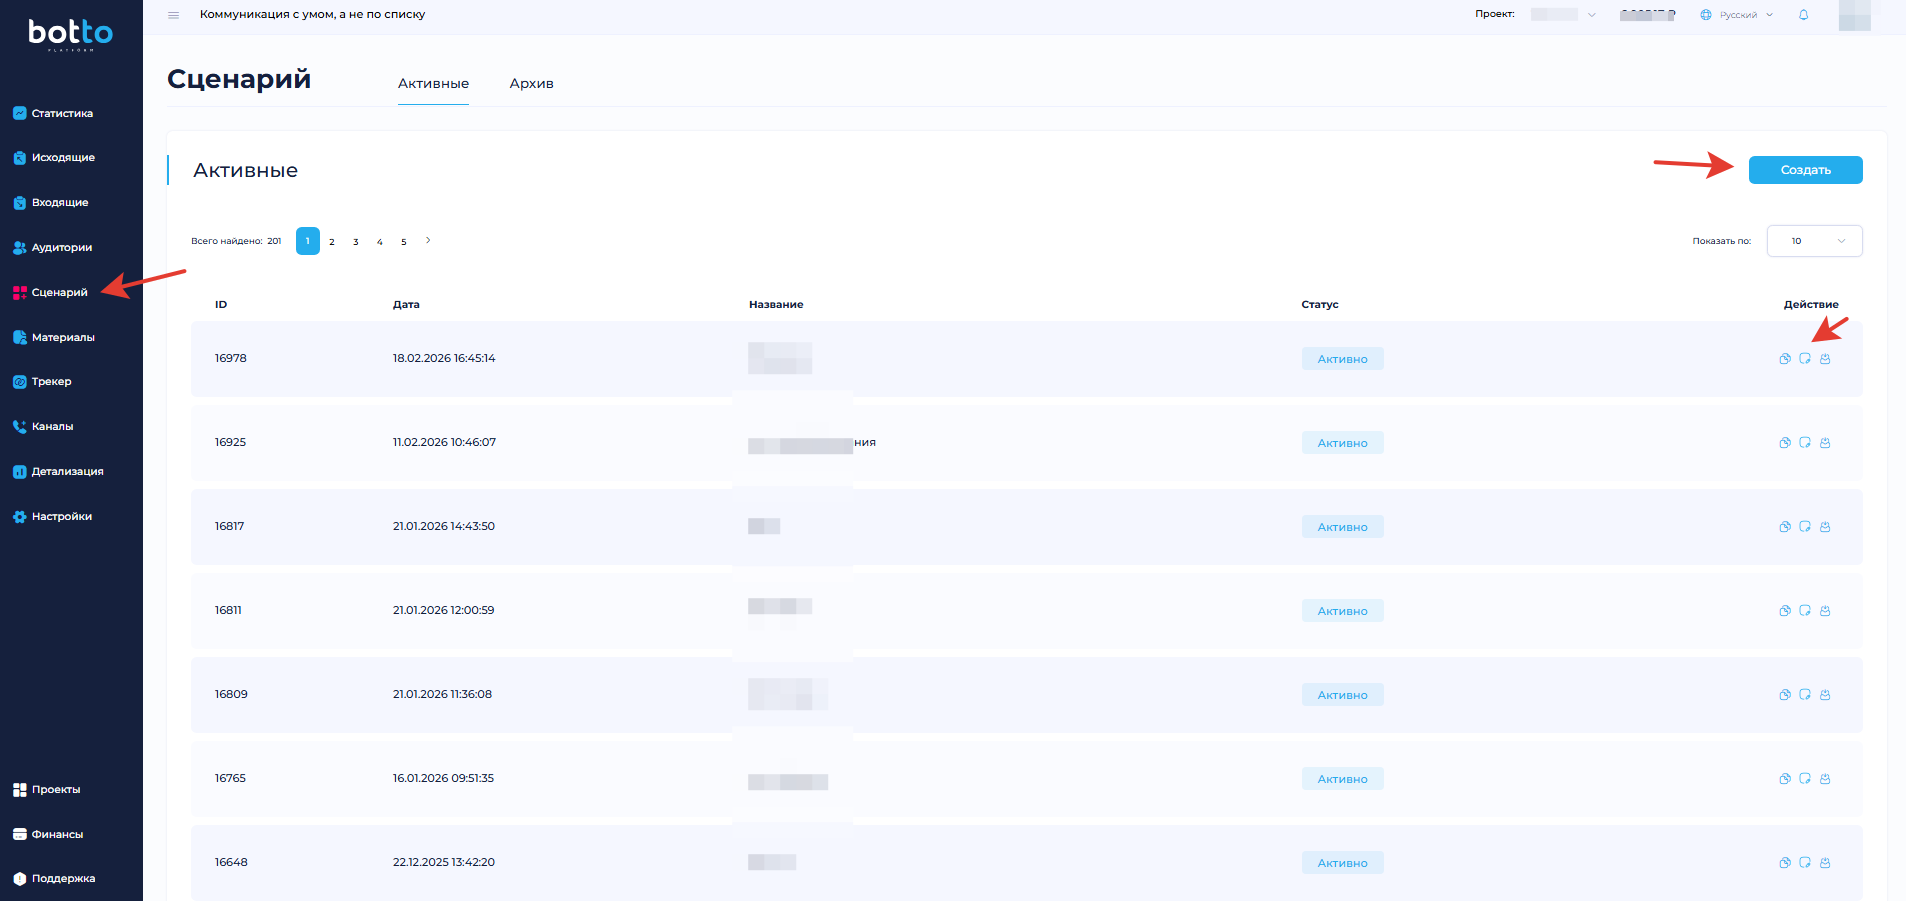Expand the Русский language dropdown
Screen dimensions: 1906x901
[x=1737, y=15]
